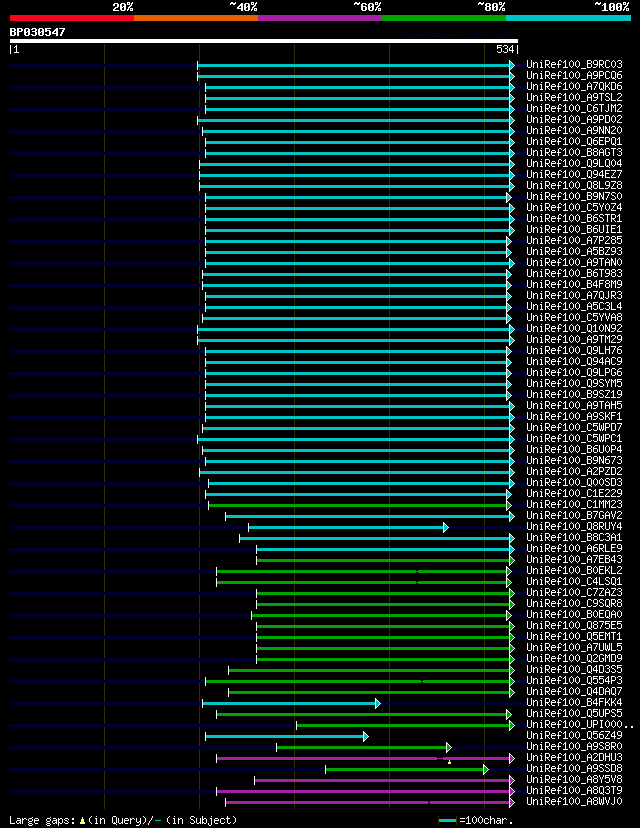
Task: Select the UniRef100_C4LSQ1 label
Action: 574,581
